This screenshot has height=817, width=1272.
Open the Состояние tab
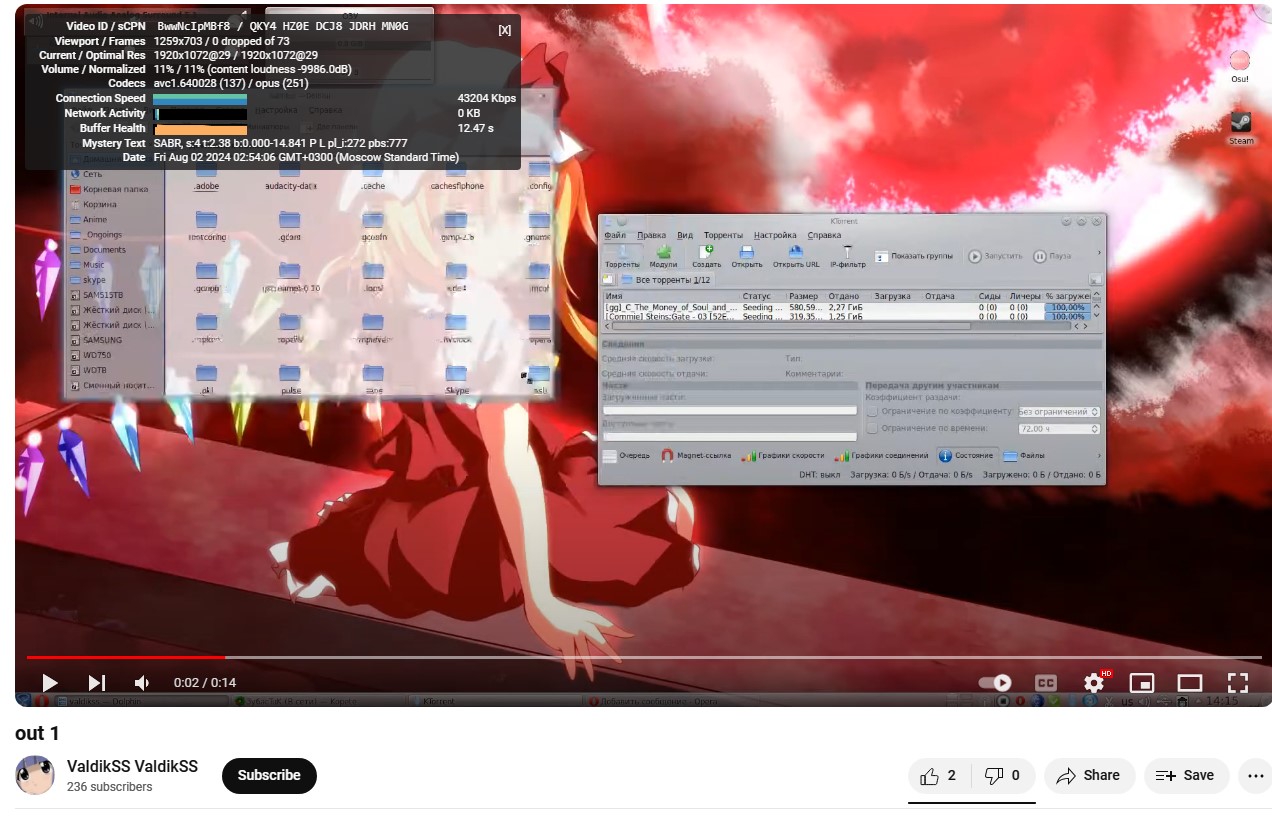coord(967,456)
